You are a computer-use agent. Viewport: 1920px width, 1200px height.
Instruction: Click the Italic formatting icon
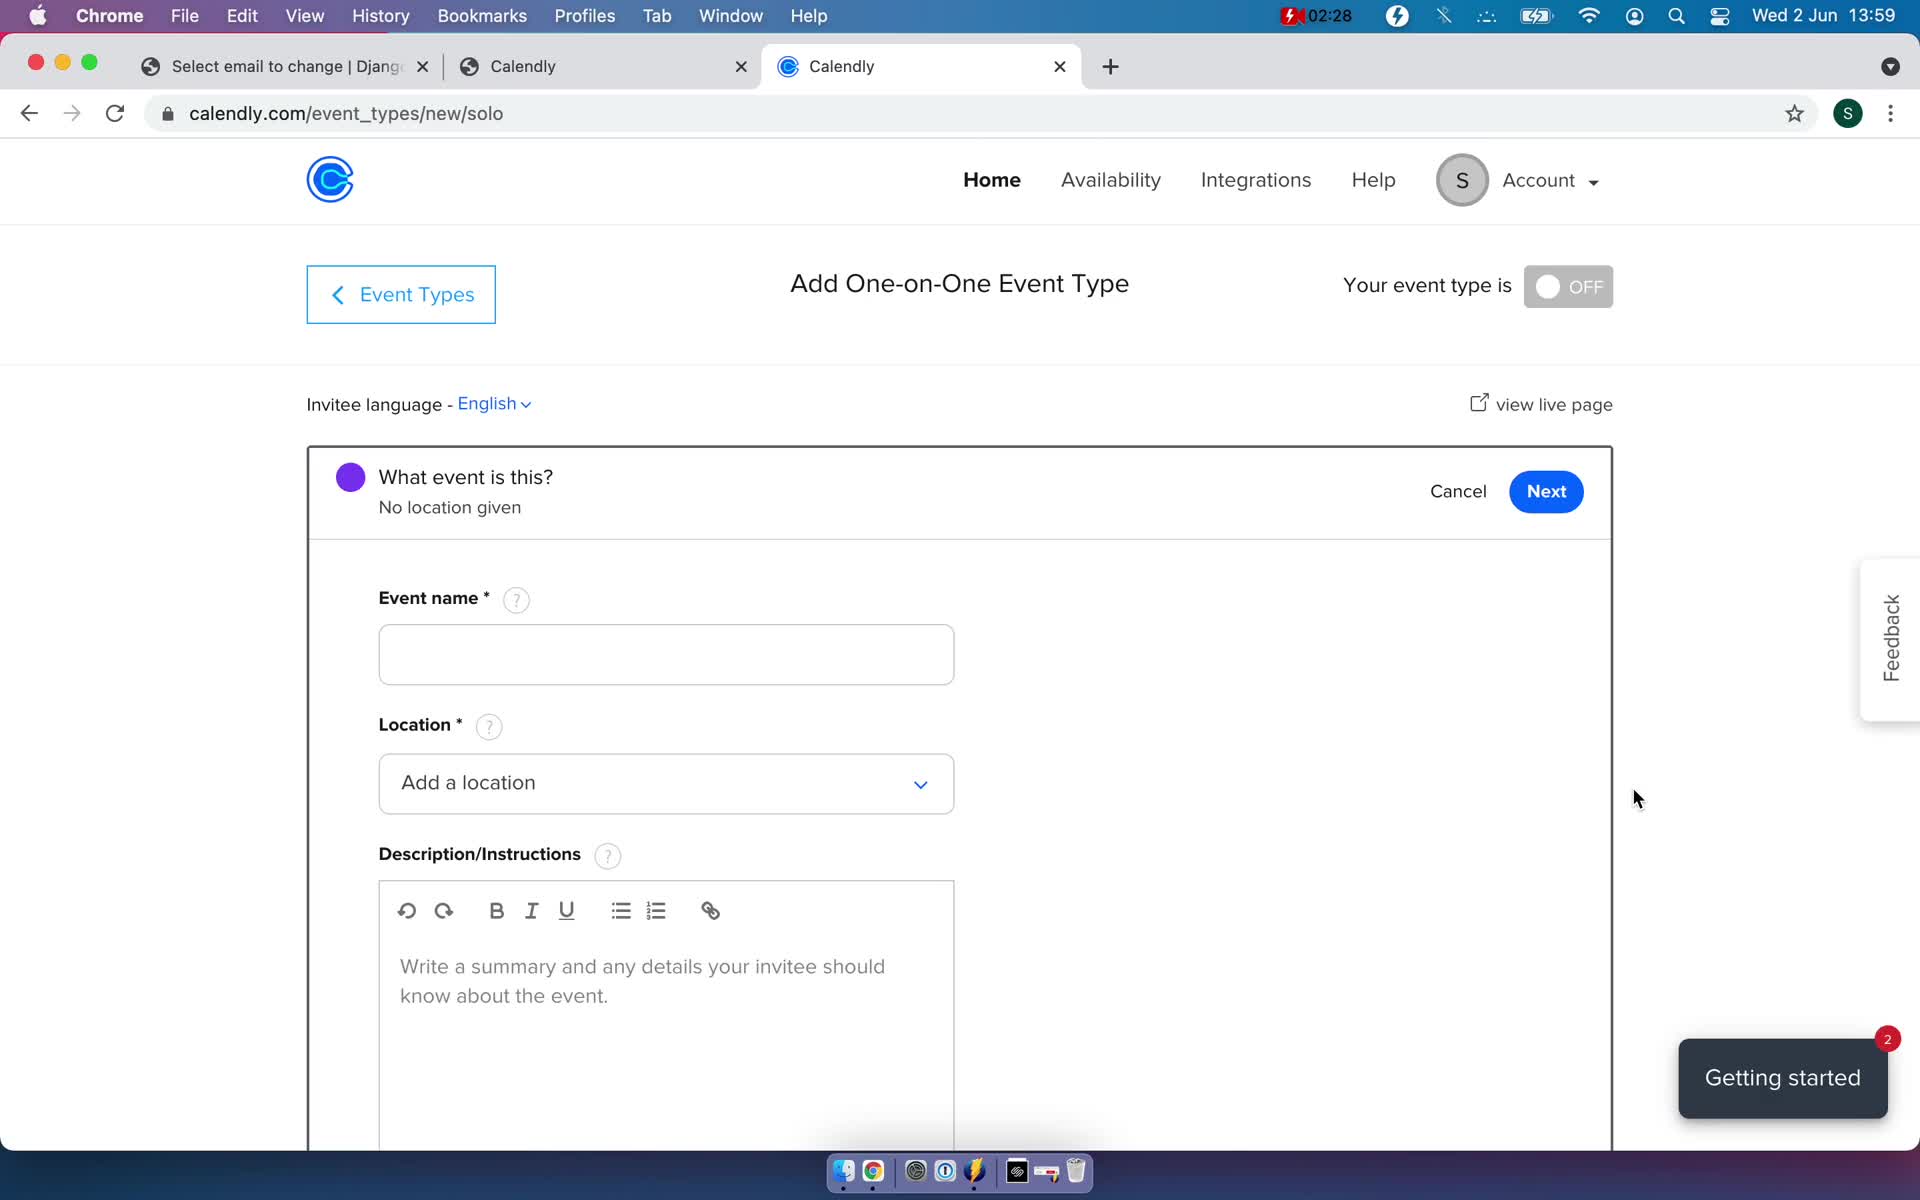coord(531,910)
